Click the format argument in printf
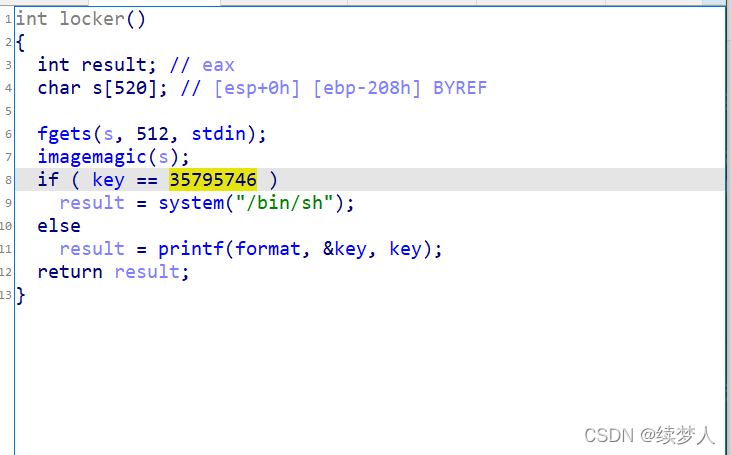 [268, 249]
